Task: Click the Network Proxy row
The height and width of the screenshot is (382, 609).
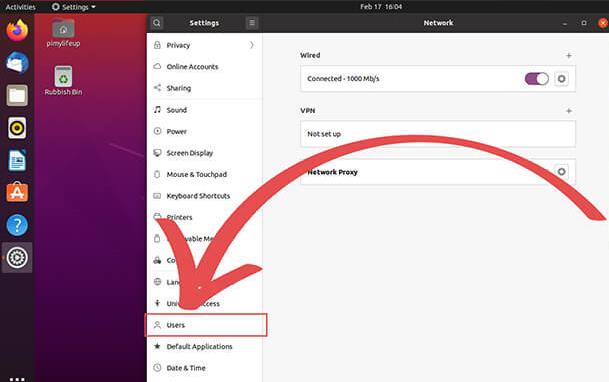Action: coord(438,172)
